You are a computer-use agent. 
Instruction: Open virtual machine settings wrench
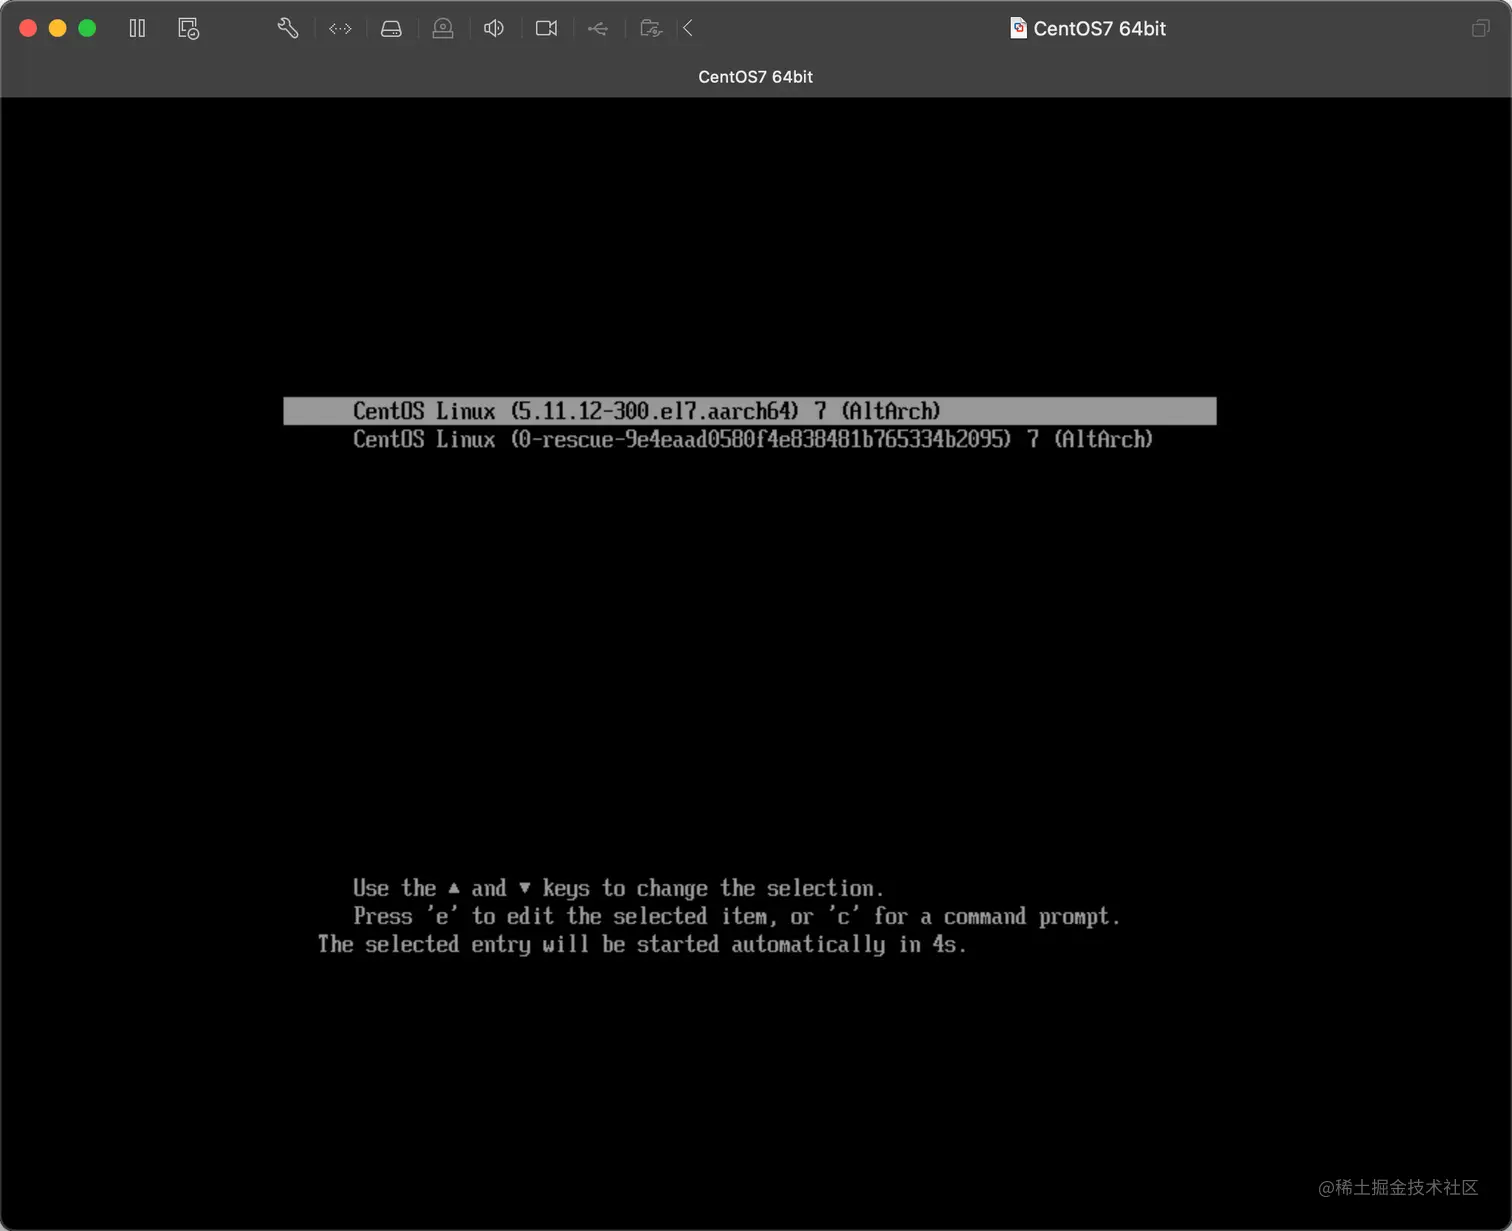pyautogui.click(x=288, y=28)
